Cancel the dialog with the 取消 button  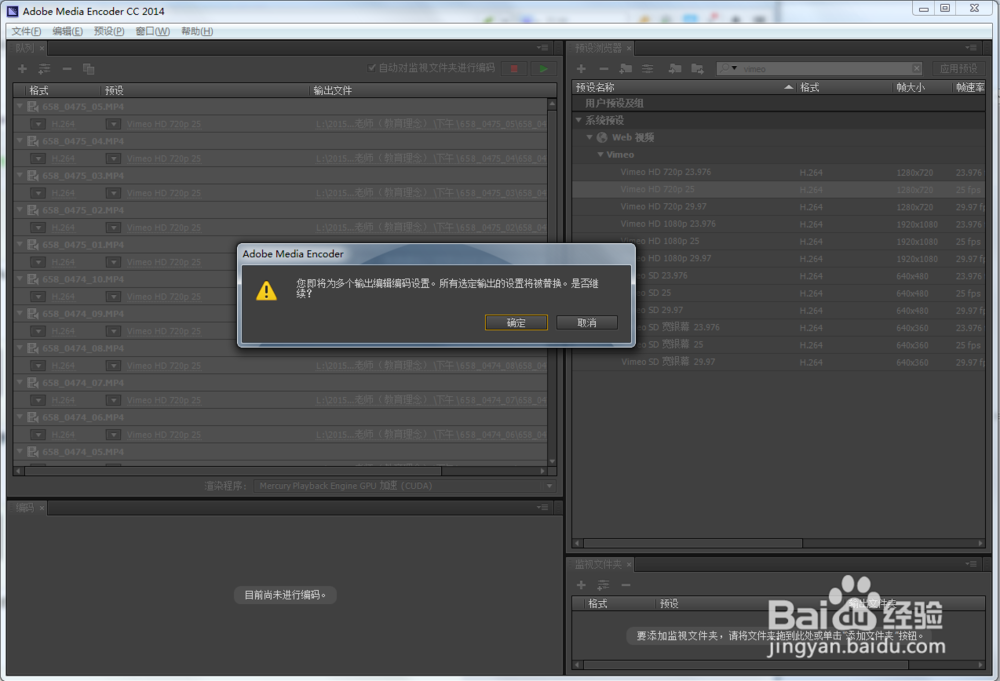click(587, 323)
